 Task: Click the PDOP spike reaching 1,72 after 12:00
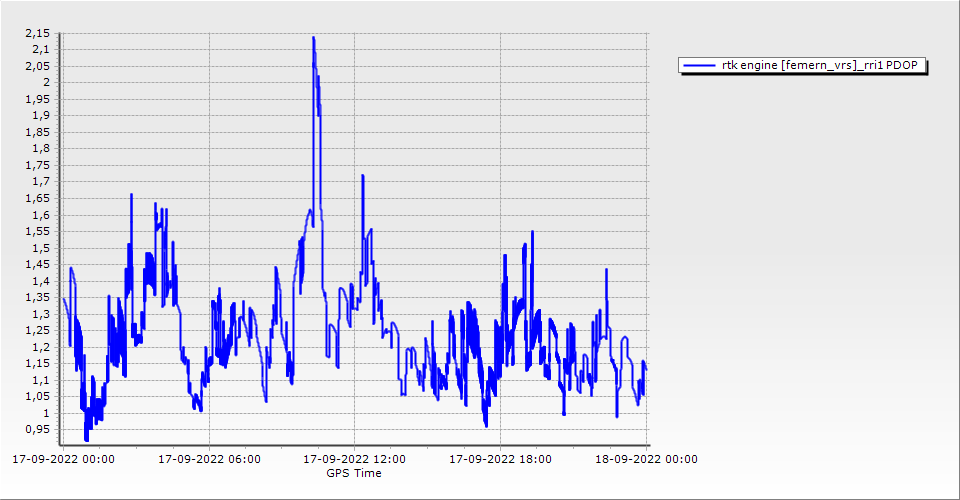(x=362, y=176)
